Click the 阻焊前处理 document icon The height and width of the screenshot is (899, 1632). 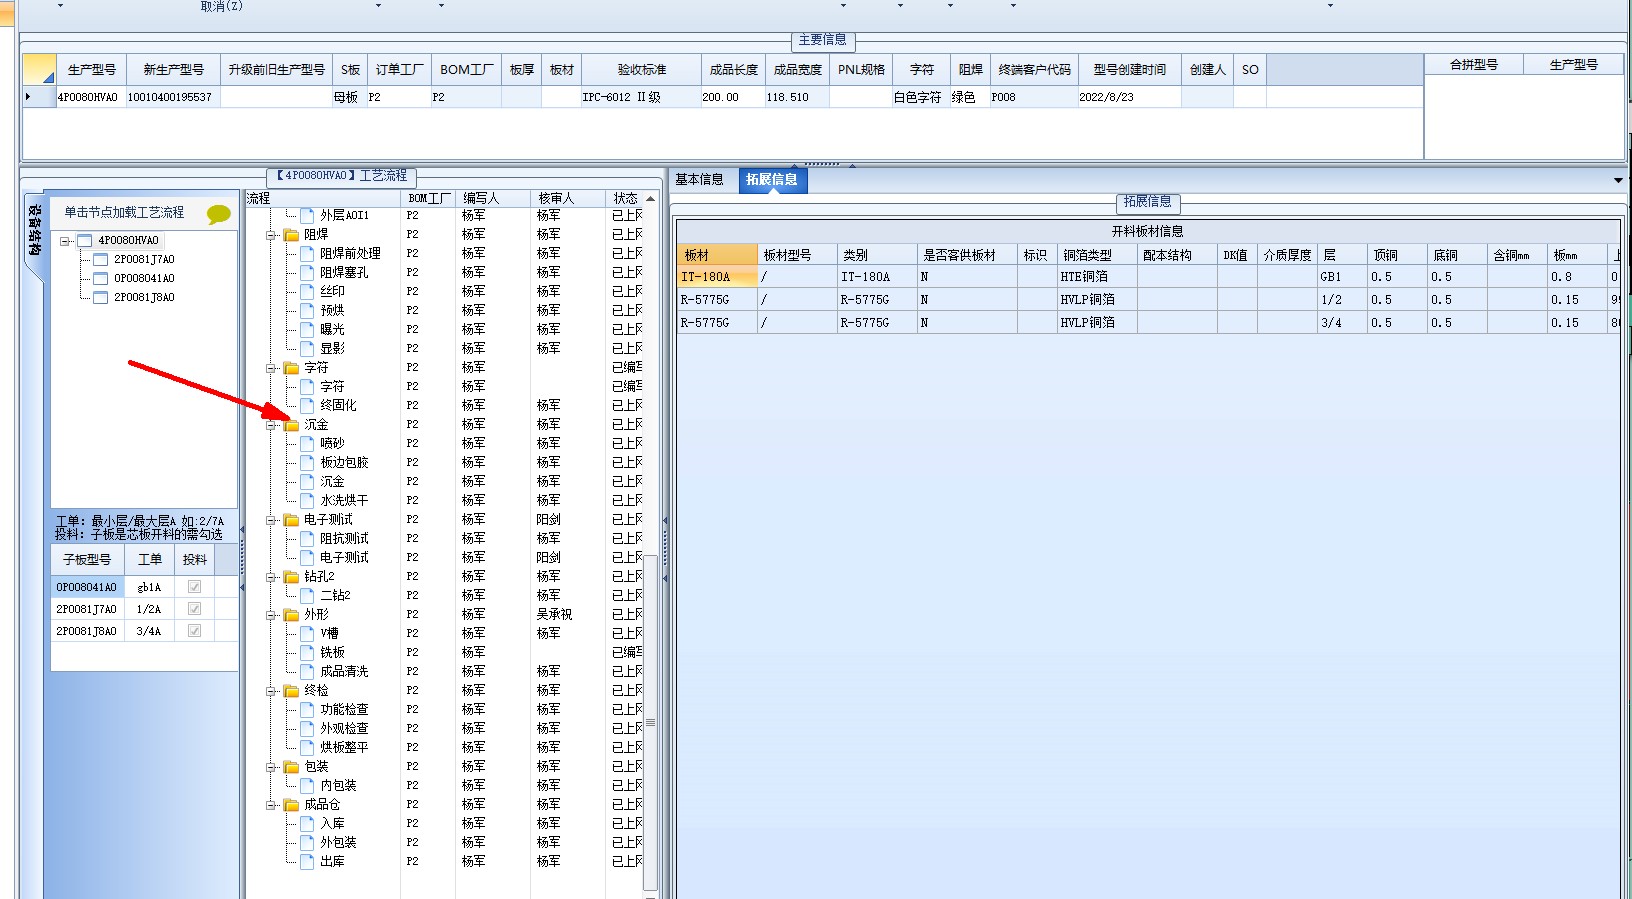click(307, 254)
